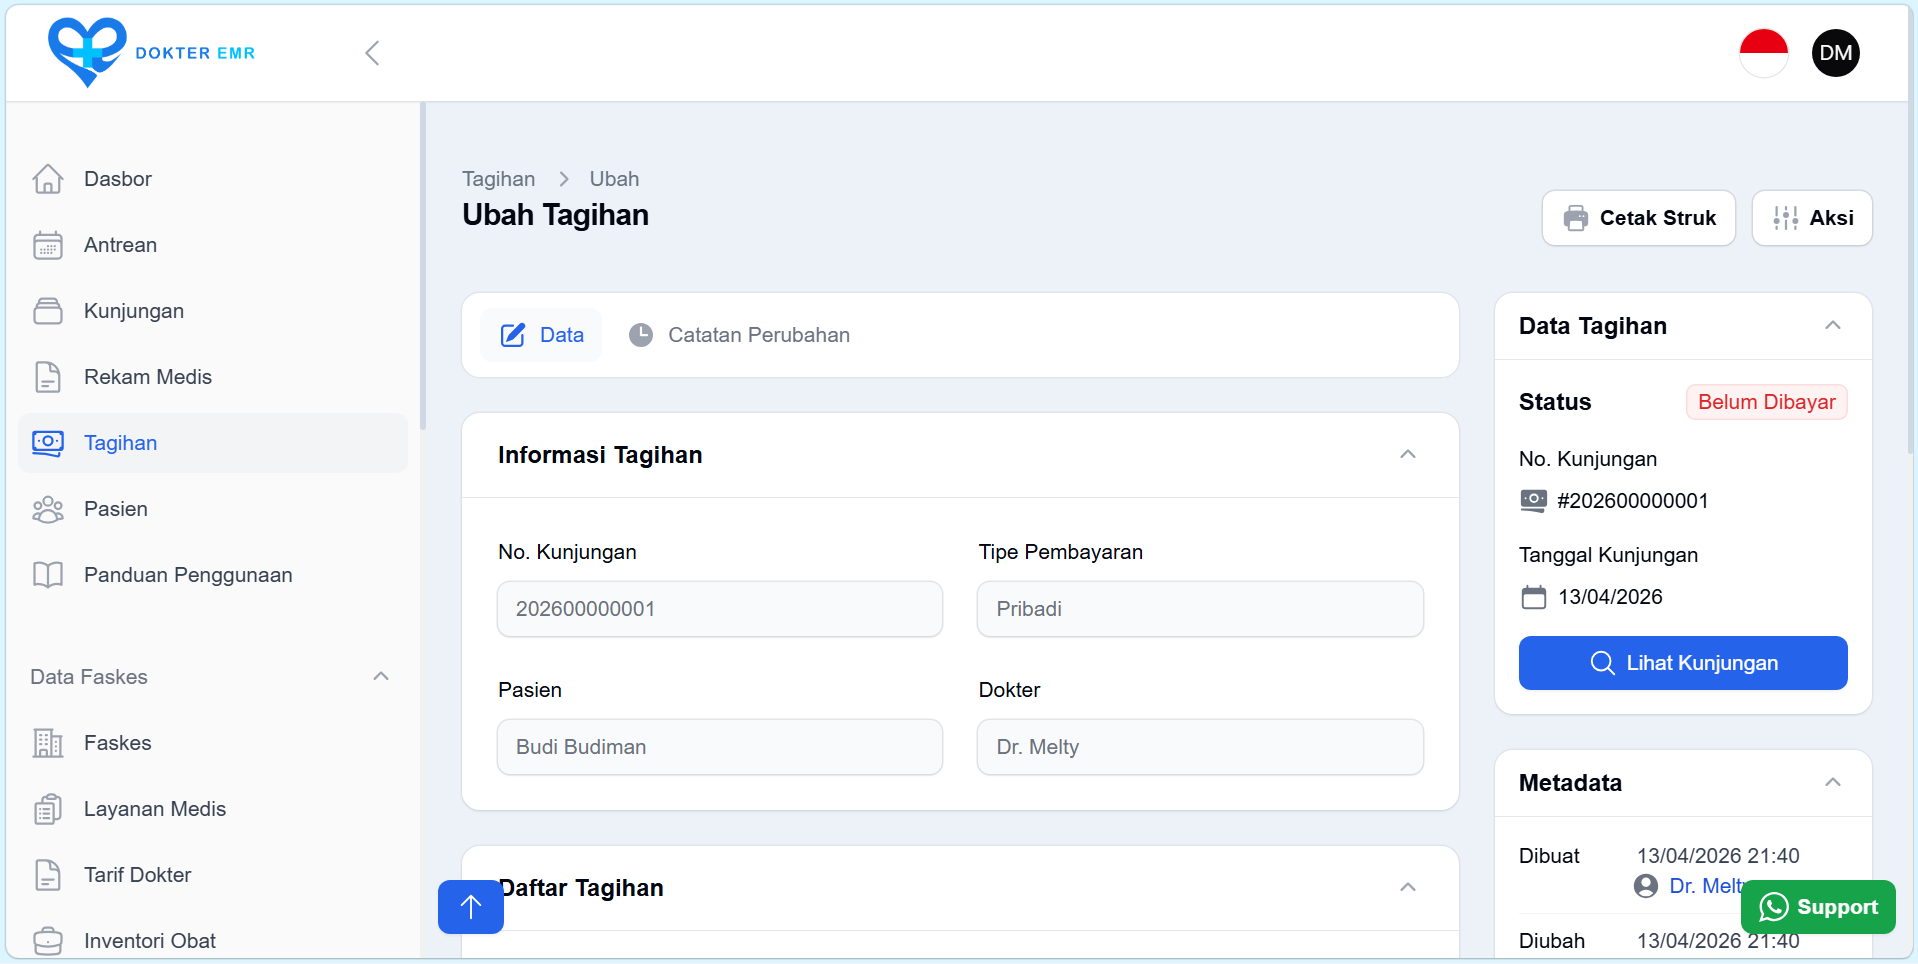The image size is (1918, 964).
Task: Click the Layanan Medis clipboard icon
Action: point(48,809)
